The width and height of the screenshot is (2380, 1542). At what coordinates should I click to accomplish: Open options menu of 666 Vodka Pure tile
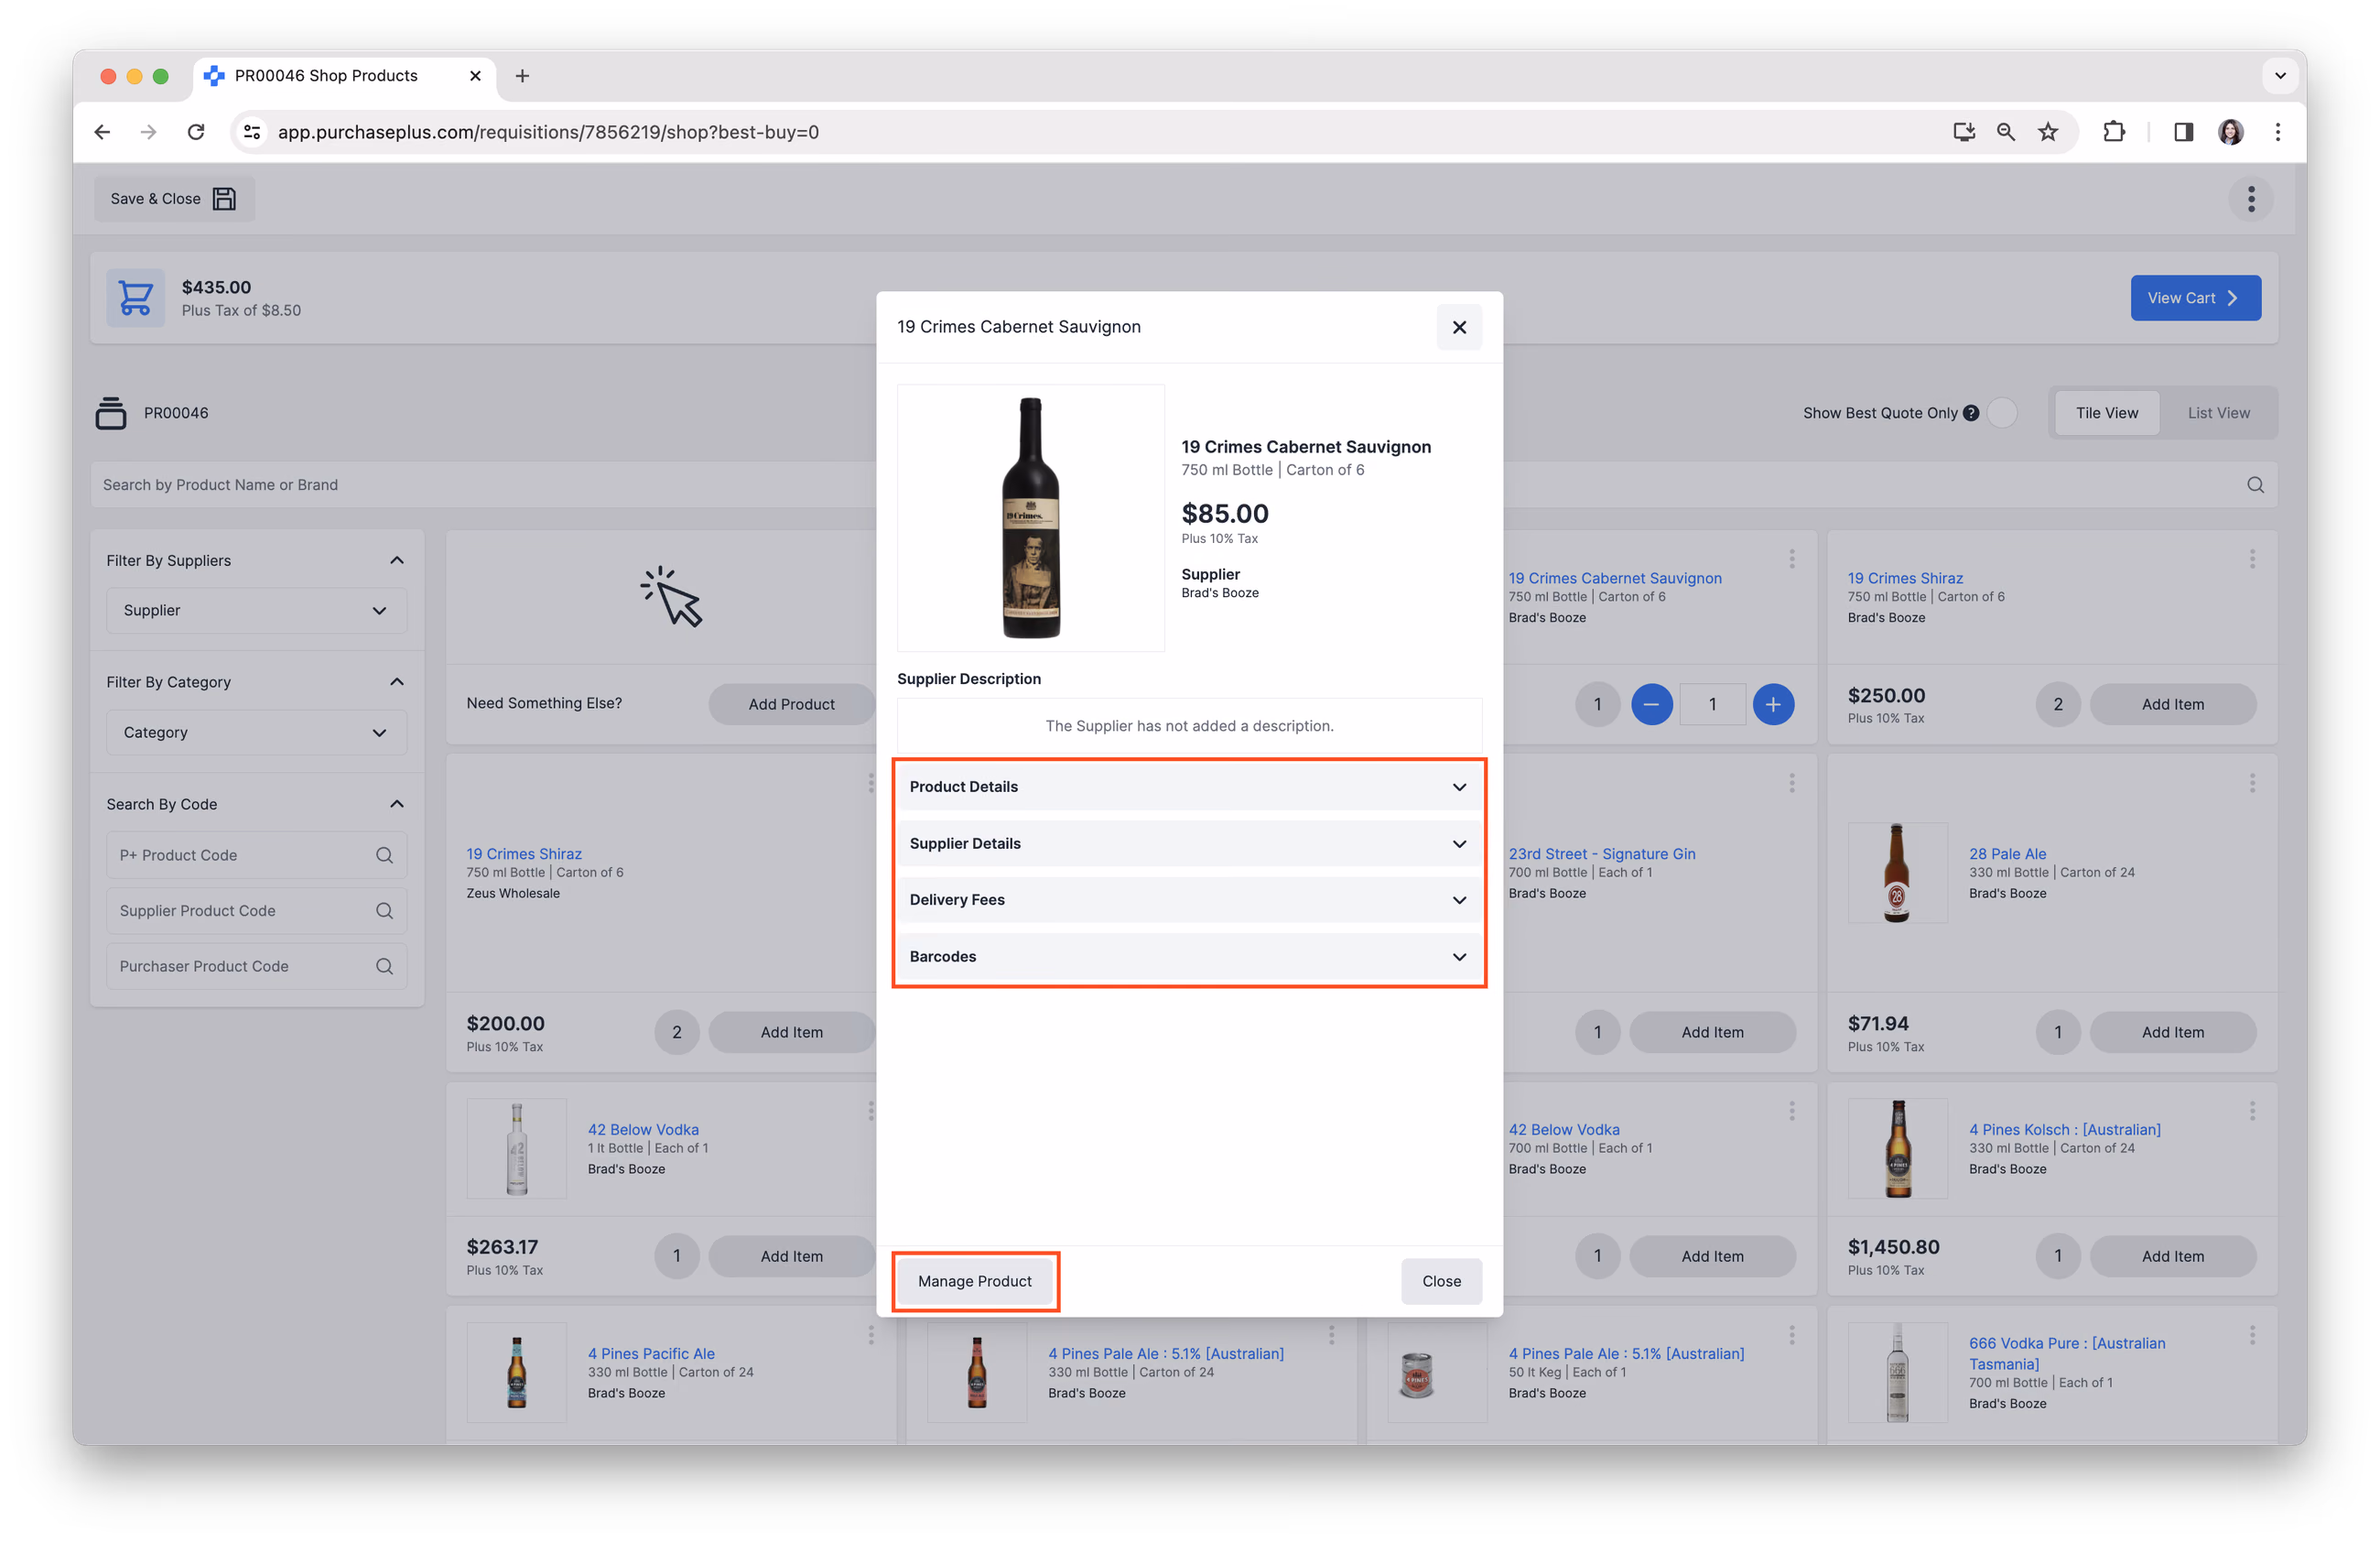click(x=2252, y=1335)
